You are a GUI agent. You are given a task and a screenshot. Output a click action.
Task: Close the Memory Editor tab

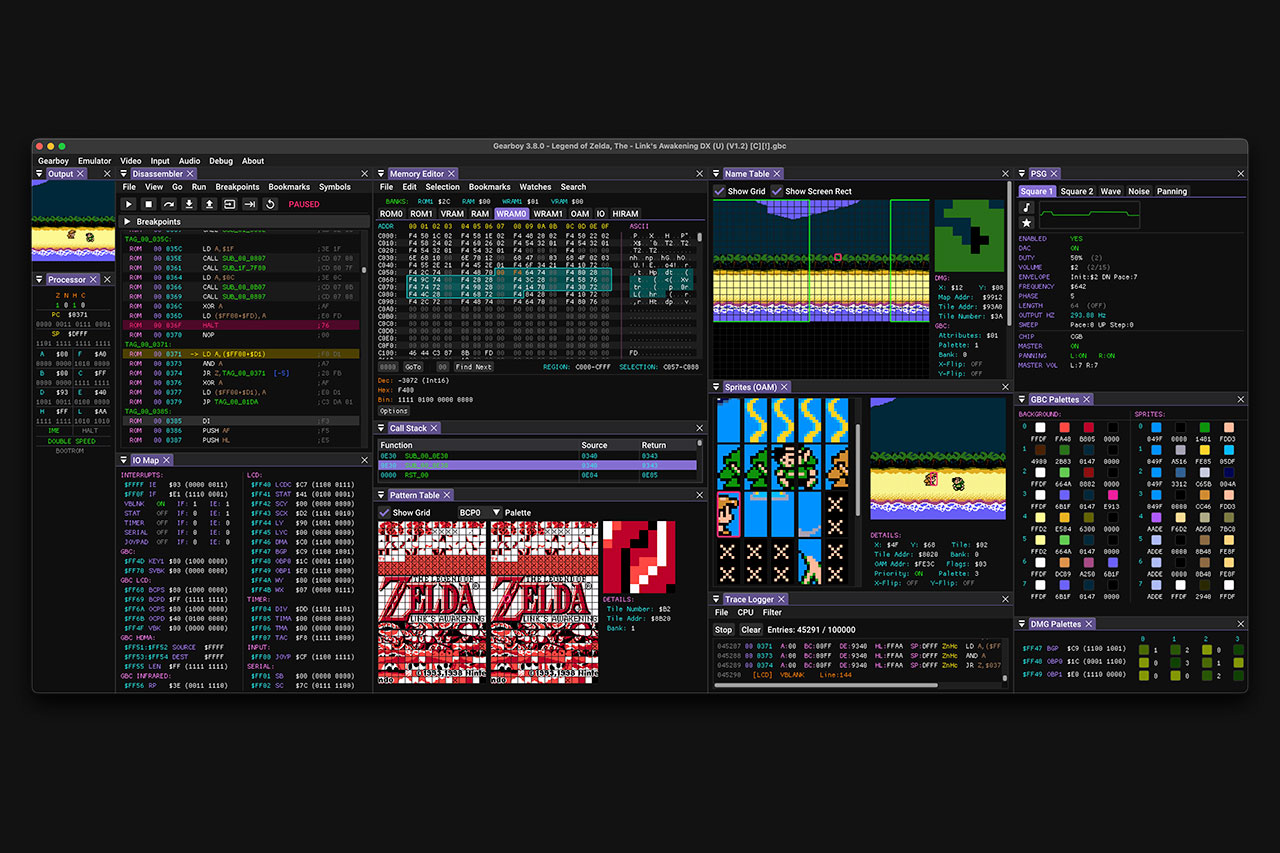tap(452, 174)
